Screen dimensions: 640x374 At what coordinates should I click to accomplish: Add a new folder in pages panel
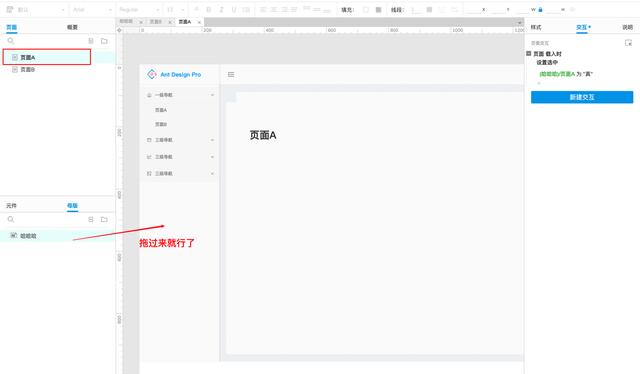coord(104,41)
